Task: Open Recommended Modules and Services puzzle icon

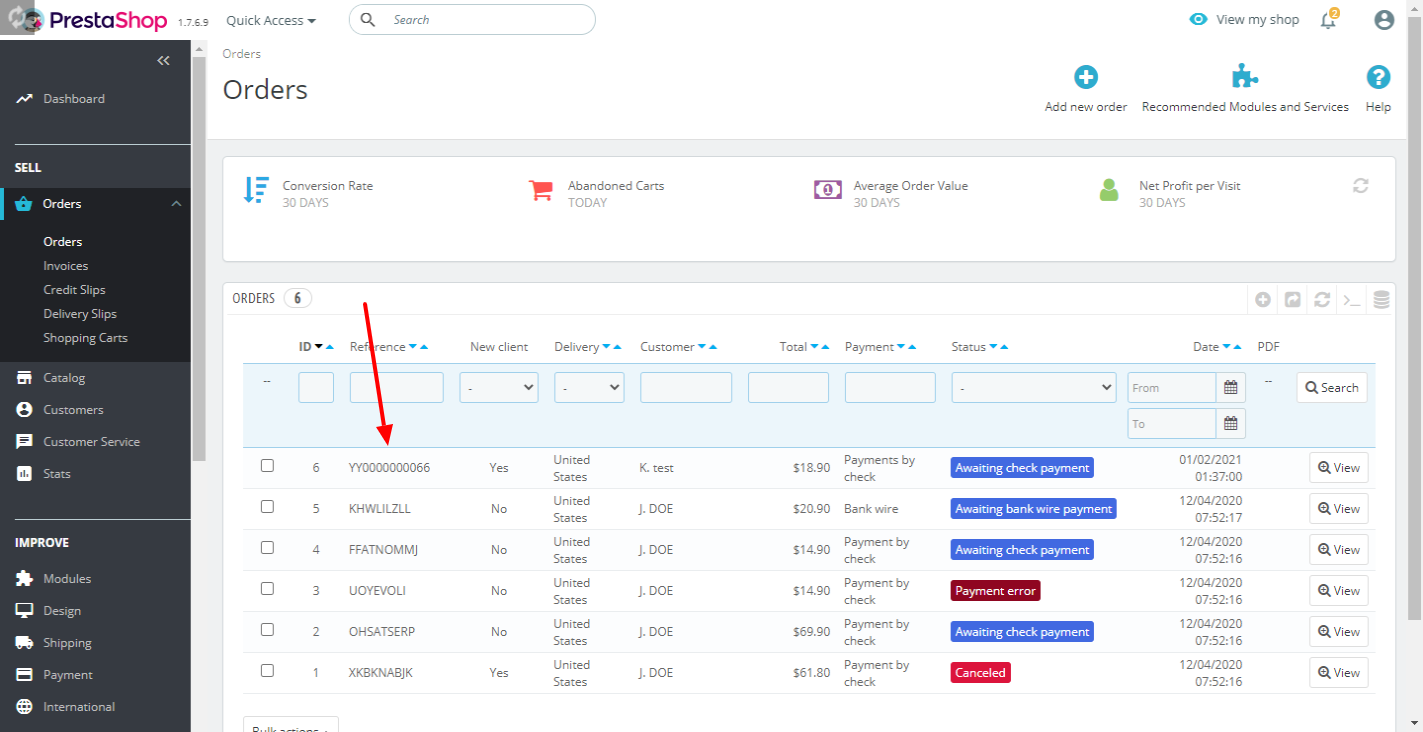Action: pyautogui.click(x=1245, y=77)
